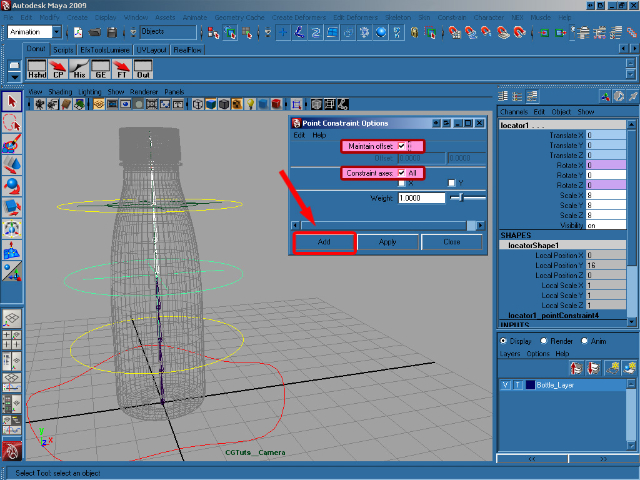Viewport: 640px width, 480px height.
Task: Open the Channels menu in Channel Box
Action: pos(514,112)
